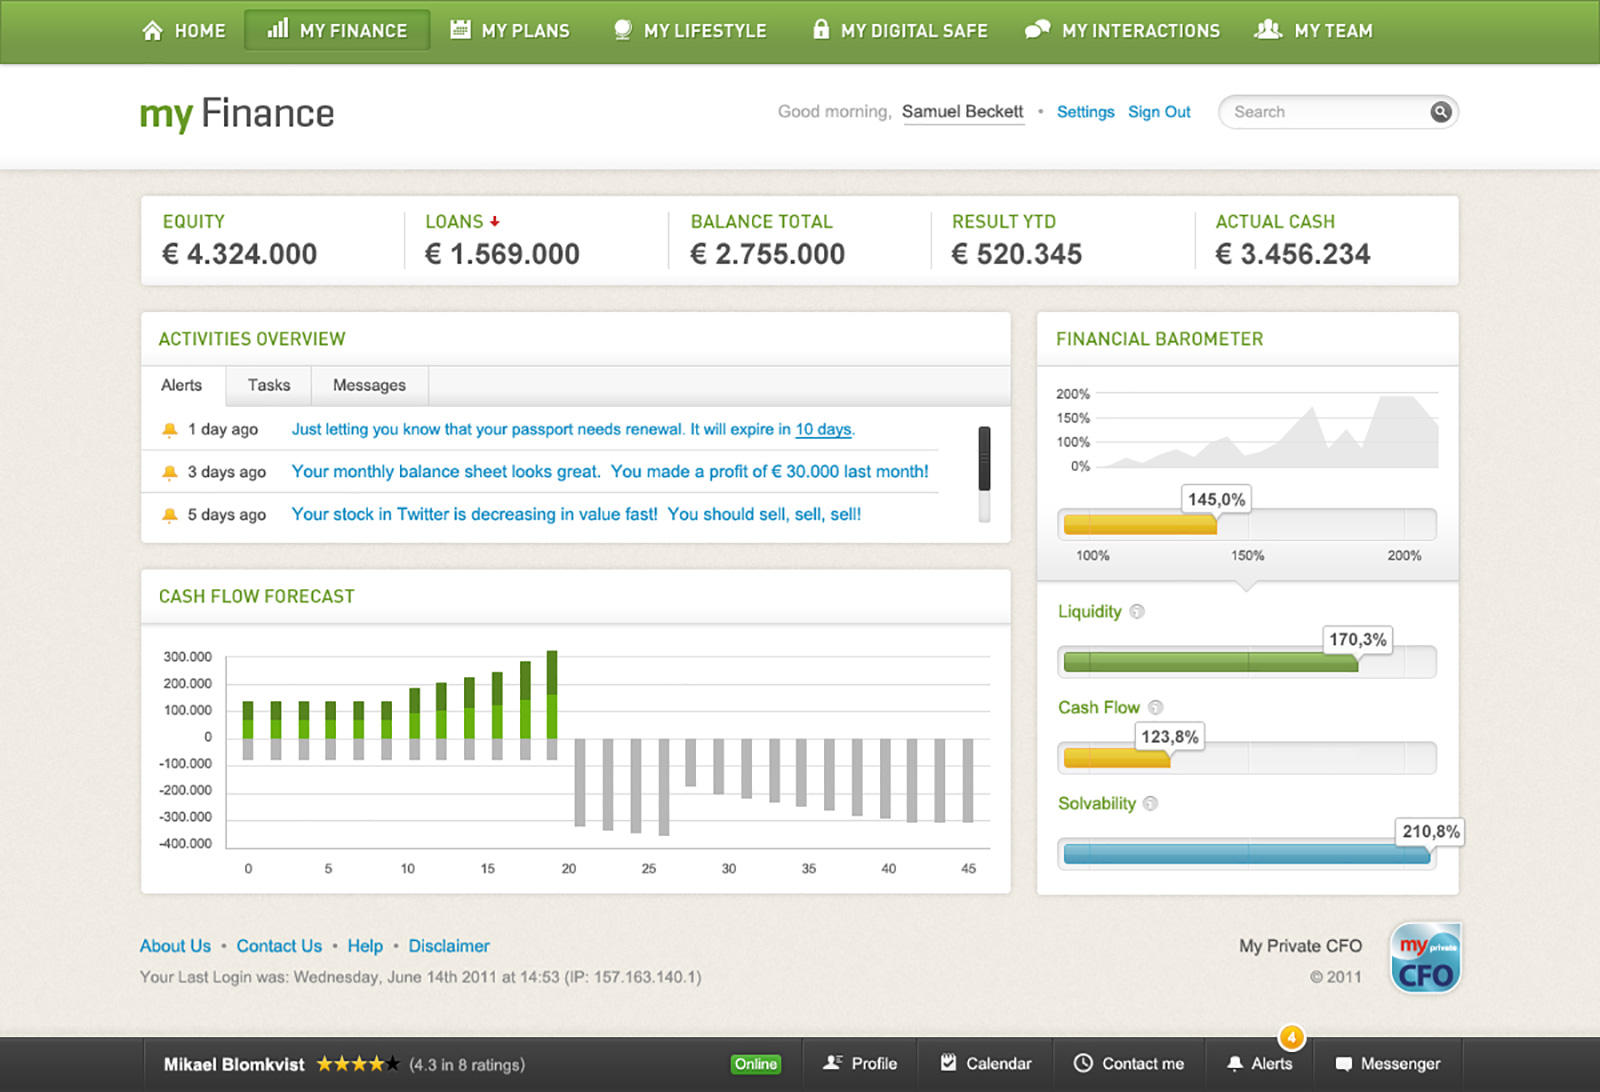1600x1092 pixels.
Task: Click the My Digital Safe padlock icon
Action: (x=821, y=29)
